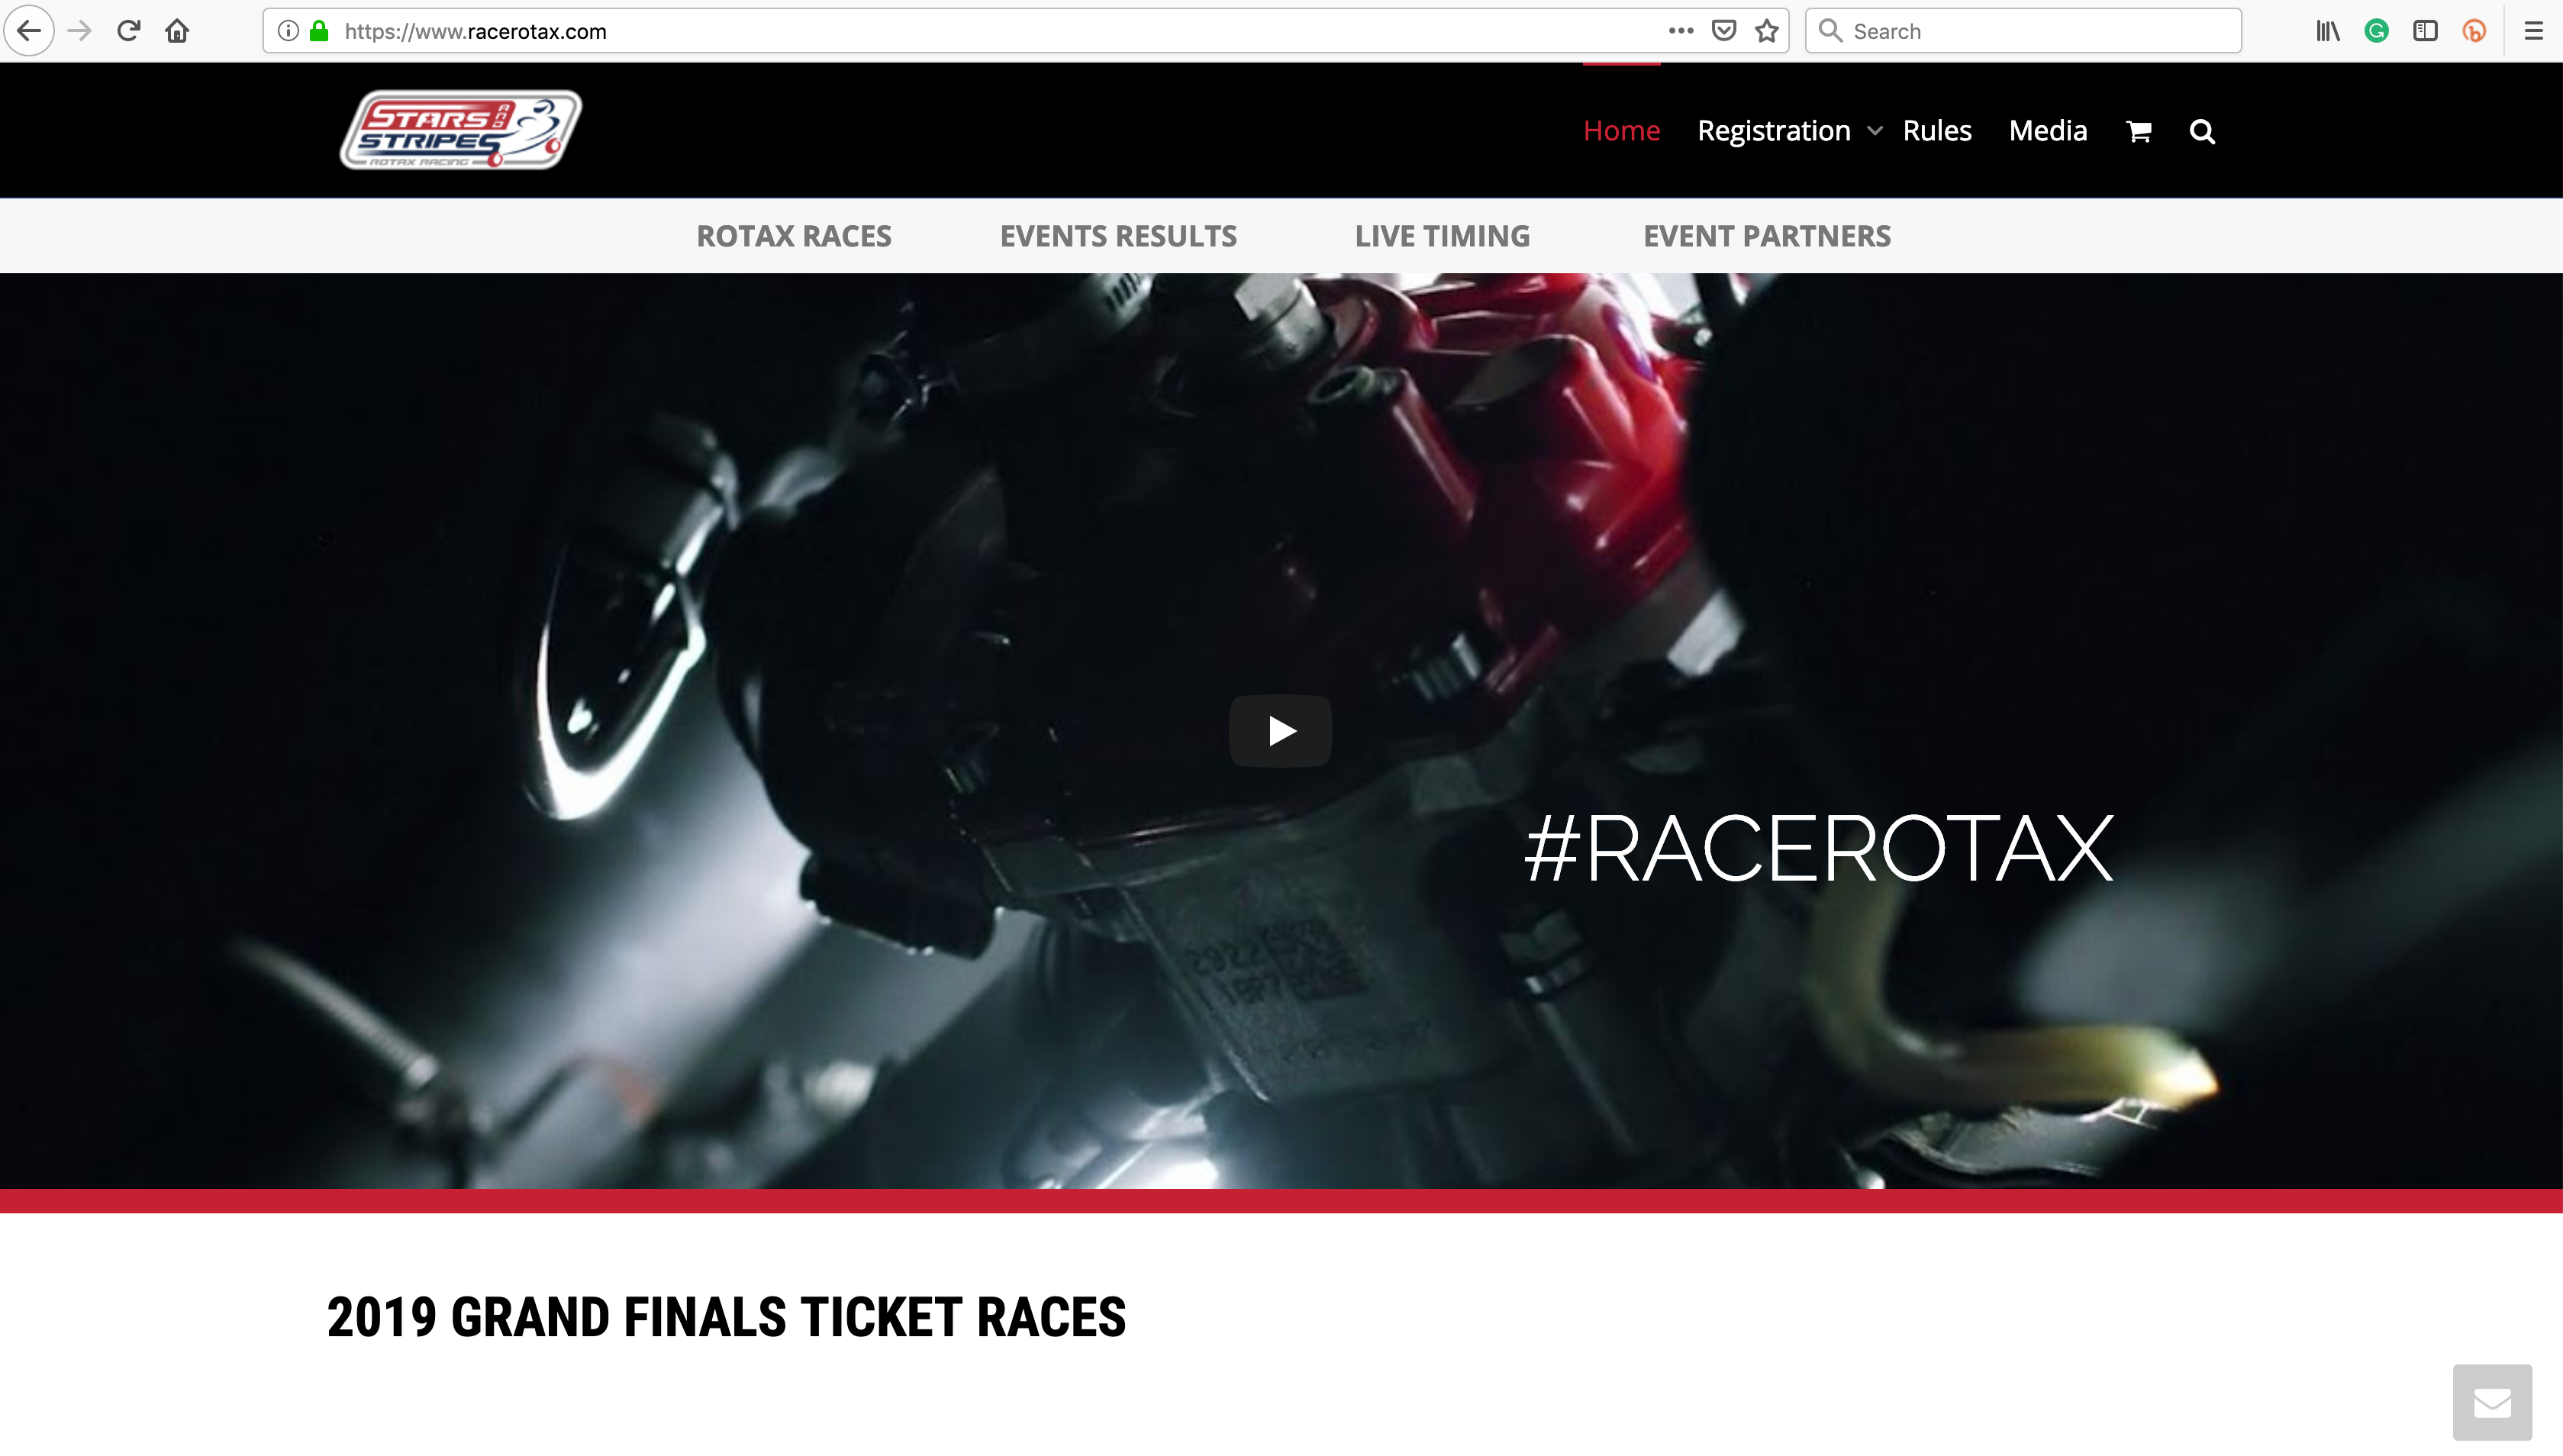
Task: Click the site search magnifier icon
Action: click(2202, 131)
